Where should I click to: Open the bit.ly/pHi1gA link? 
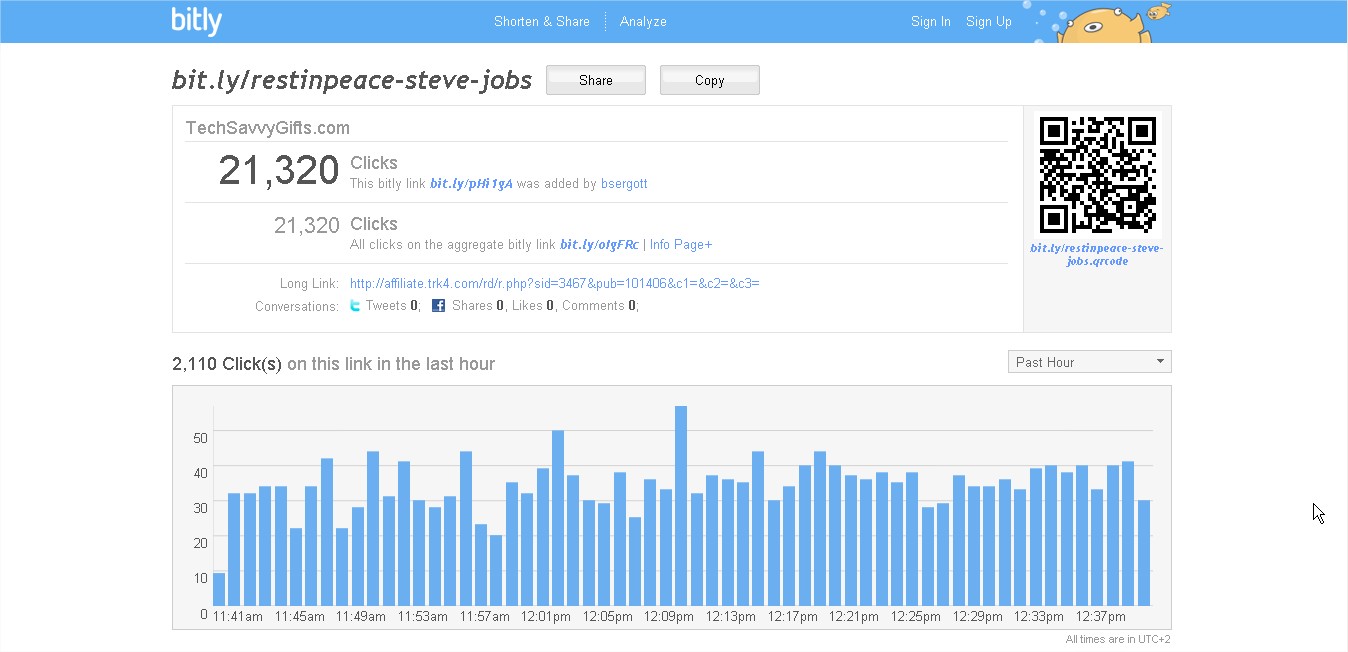pyautogui.click(x=471, y=184)
